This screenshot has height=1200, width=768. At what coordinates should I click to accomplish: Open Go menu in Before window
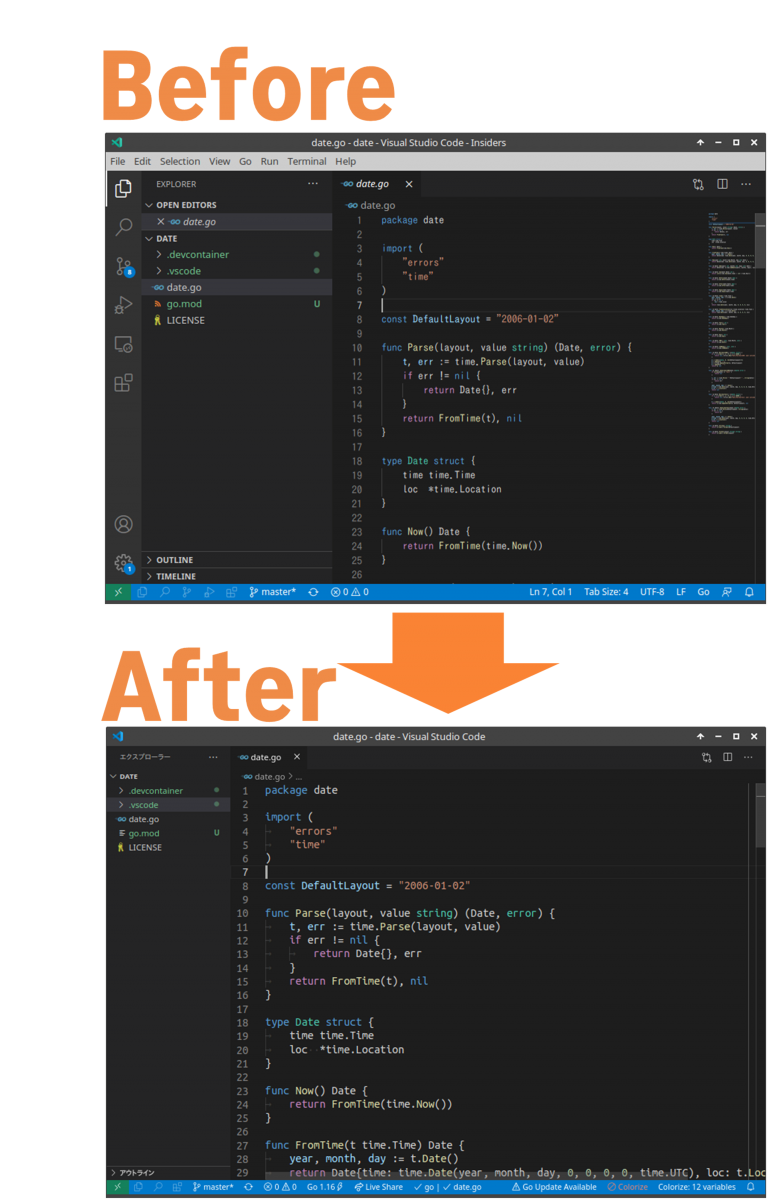click(245, 161)
